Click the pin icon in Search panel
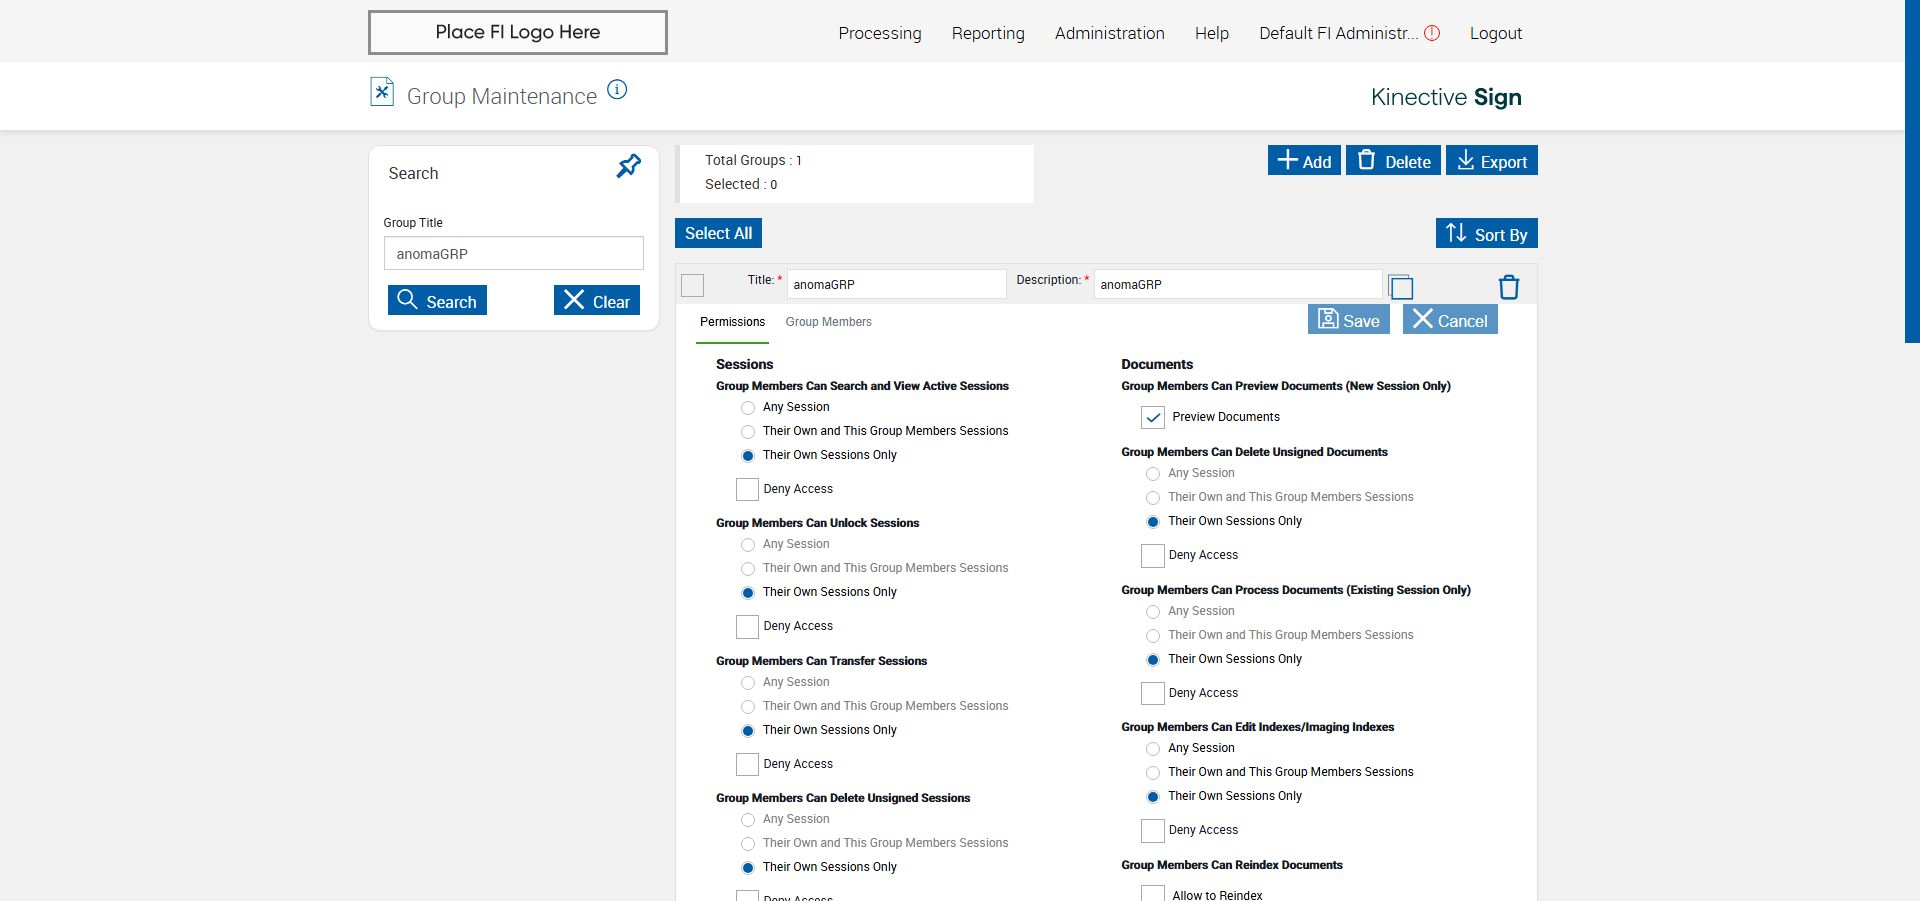Image resolution: width=1920 pixels, height=901 pixels. pos(628,166)
